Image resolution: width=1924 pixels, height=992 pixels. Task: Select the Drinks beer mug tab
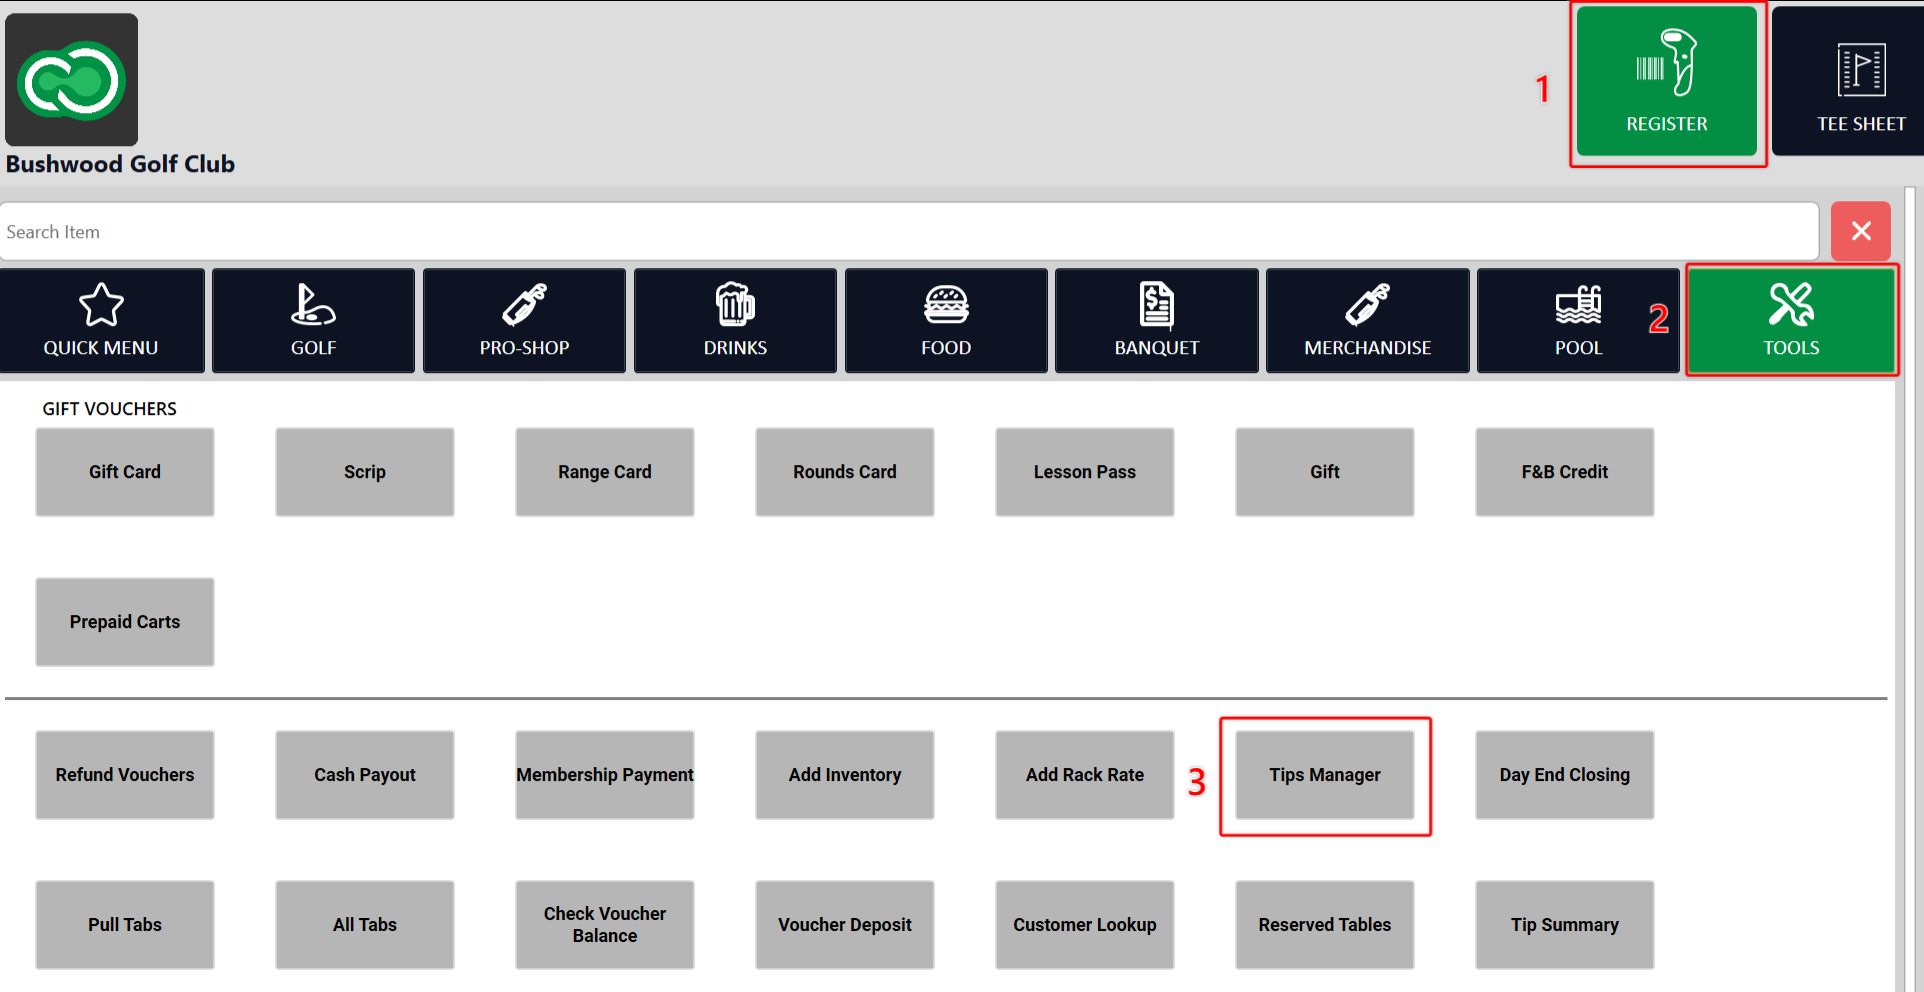(x=735, y=321)
